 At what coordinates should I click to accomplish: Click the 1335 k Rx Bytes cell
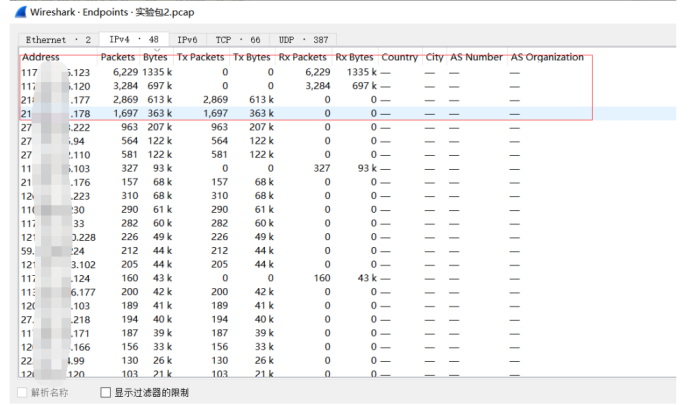[362, 72]
